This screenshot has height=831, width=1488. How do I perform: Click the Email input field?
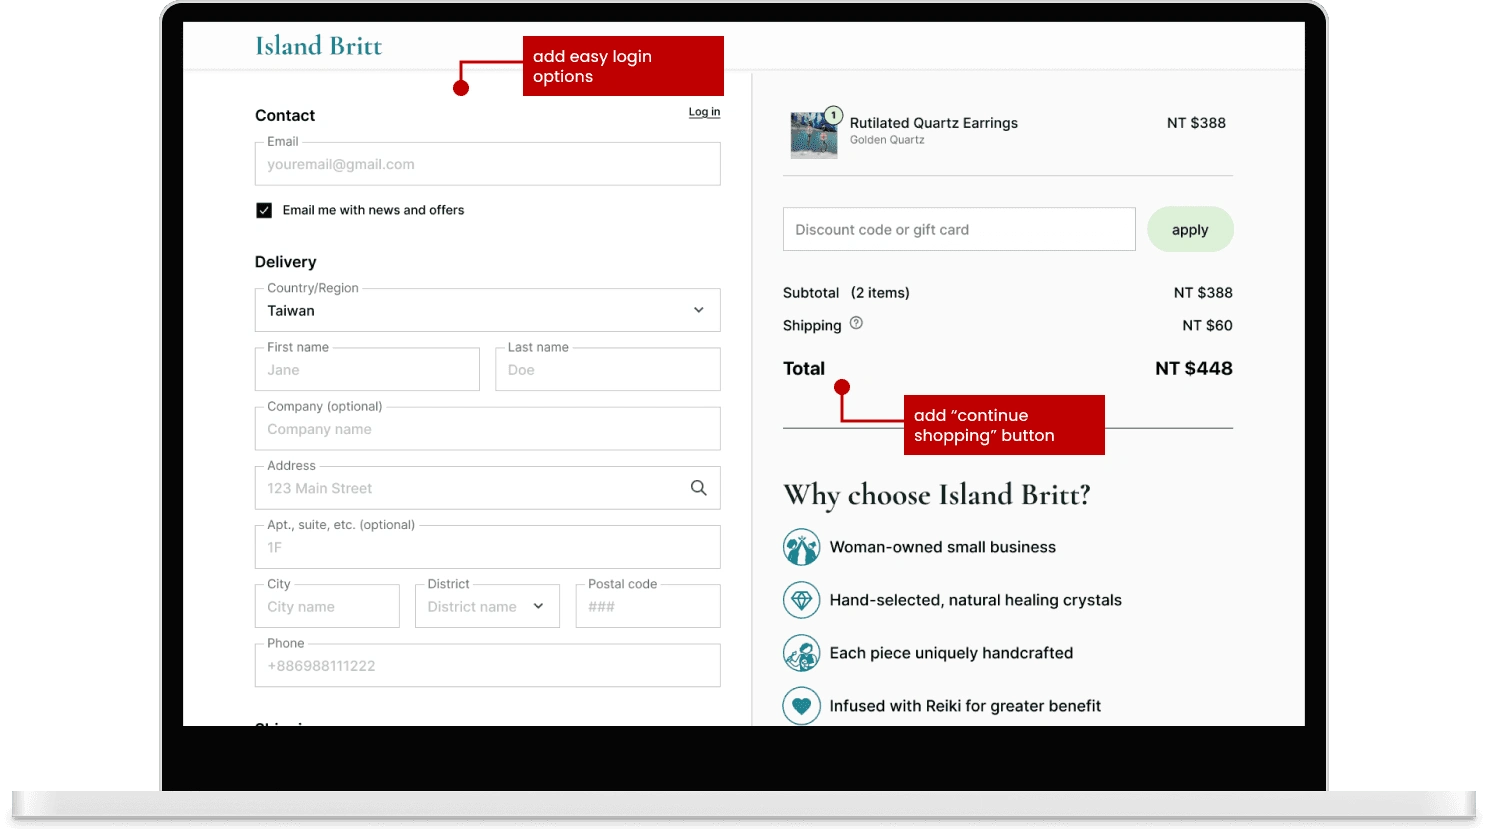tap(487, 164)
